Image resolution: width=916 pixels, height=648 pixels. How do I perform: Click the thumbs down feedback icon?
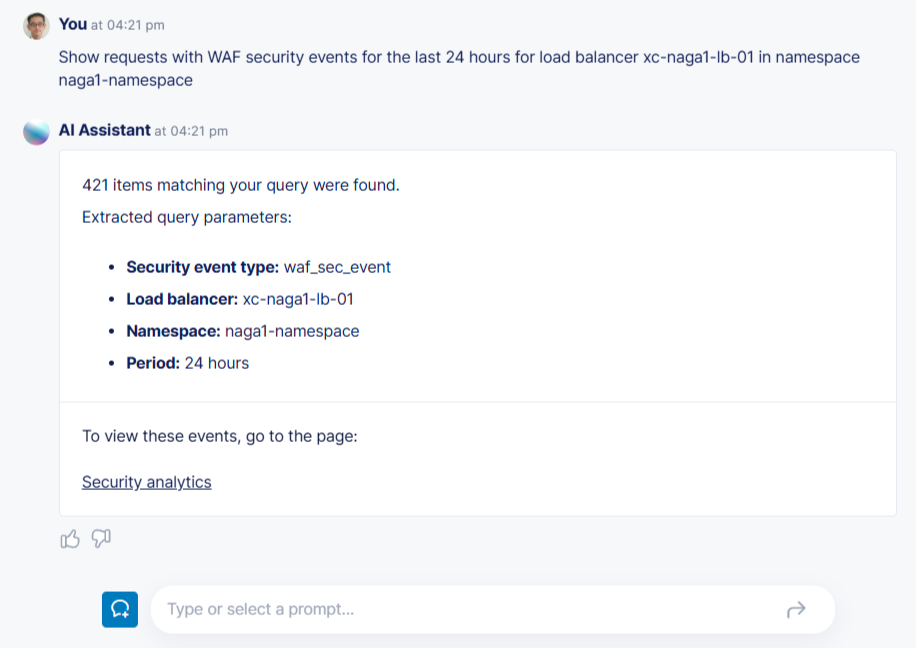[101, 539]
